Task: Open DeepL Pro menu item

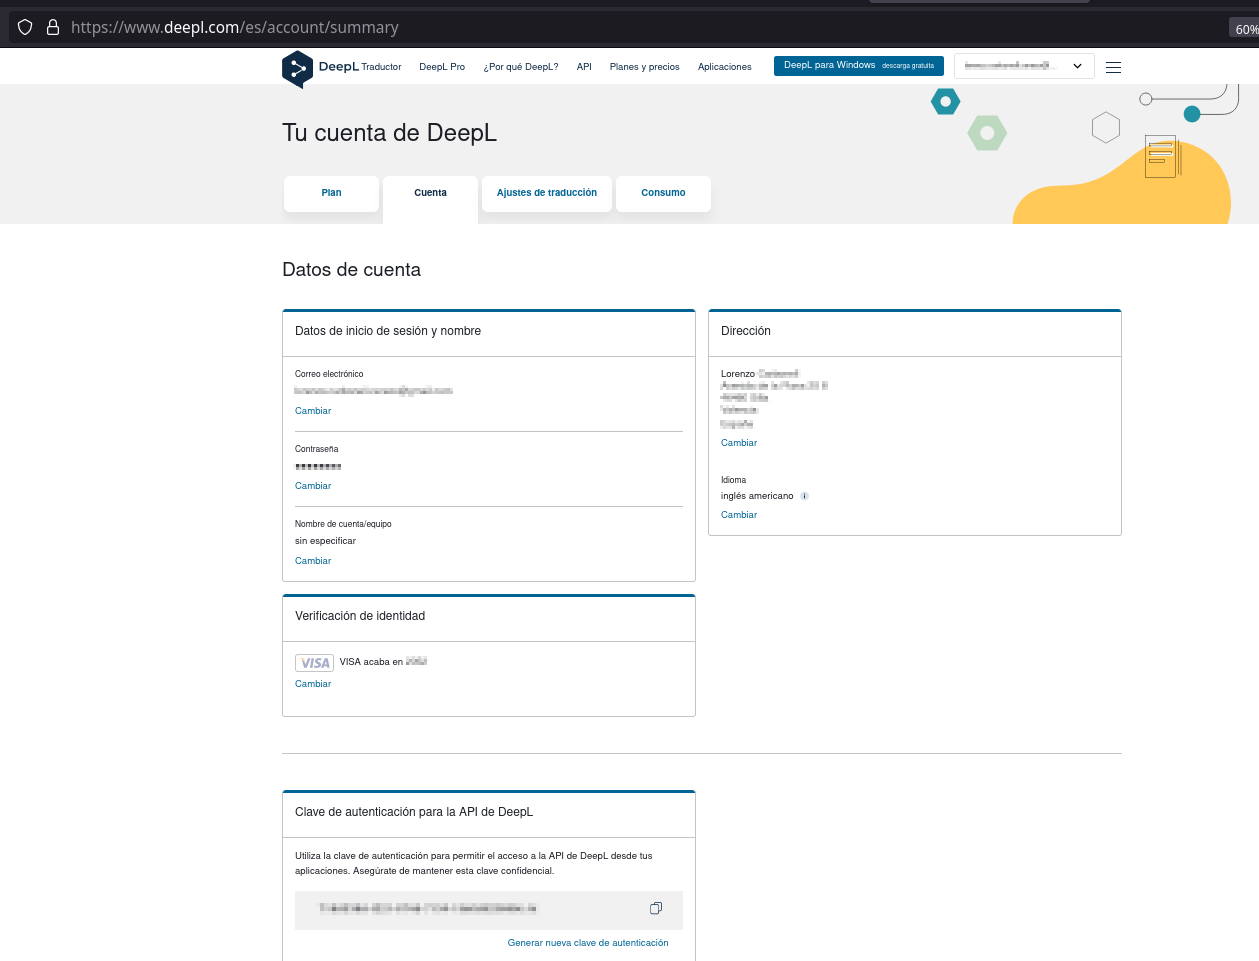Action: click(x=442, y=67)
